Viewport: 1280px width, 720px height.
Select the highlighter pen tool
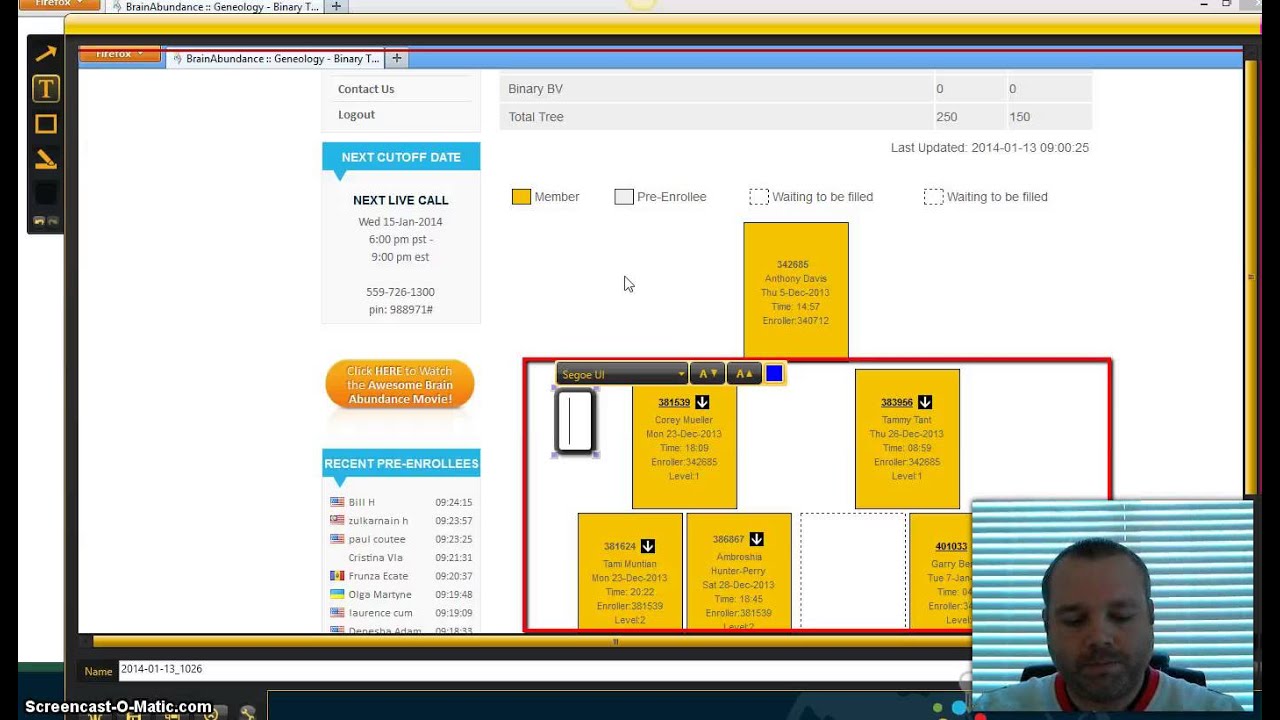pos(46,159)
